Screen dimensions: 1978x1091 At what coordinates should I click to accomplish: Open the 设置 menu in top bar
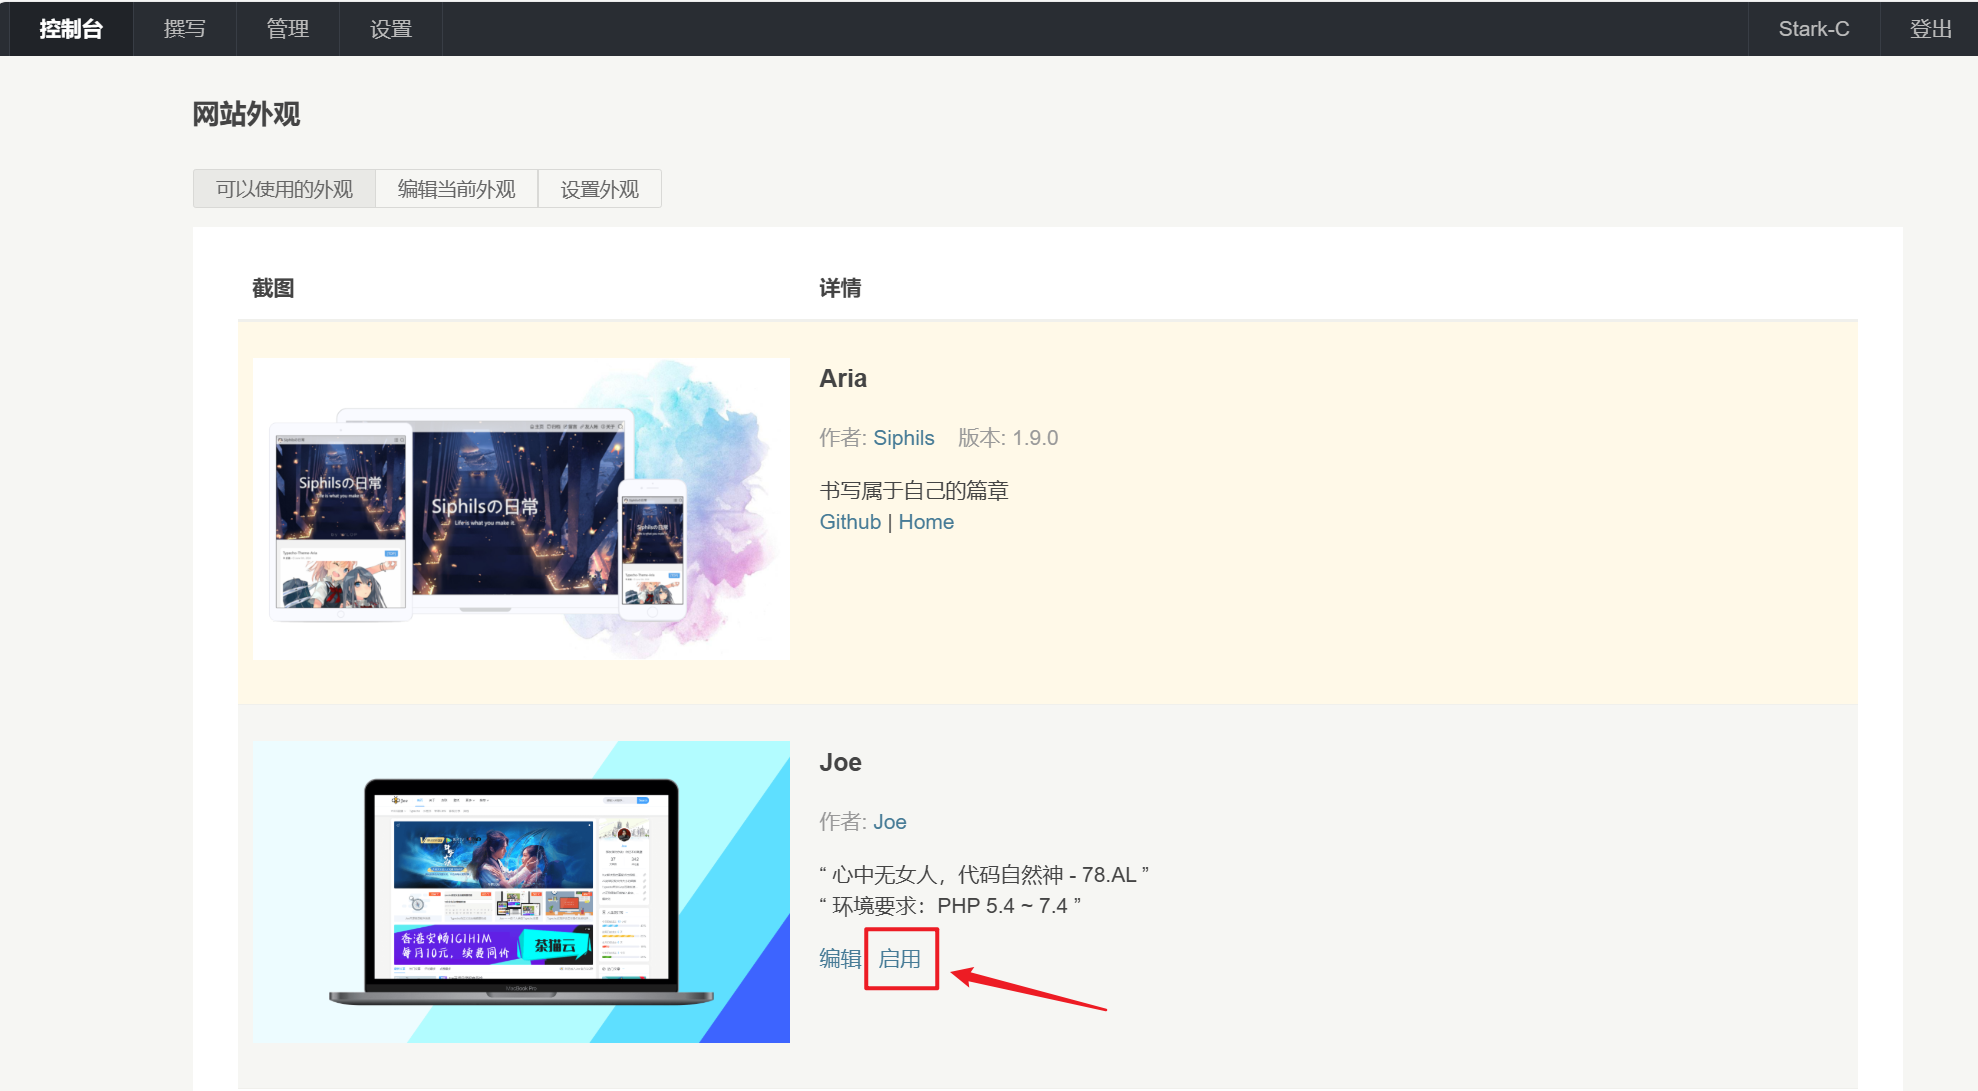tap(391, 29)
